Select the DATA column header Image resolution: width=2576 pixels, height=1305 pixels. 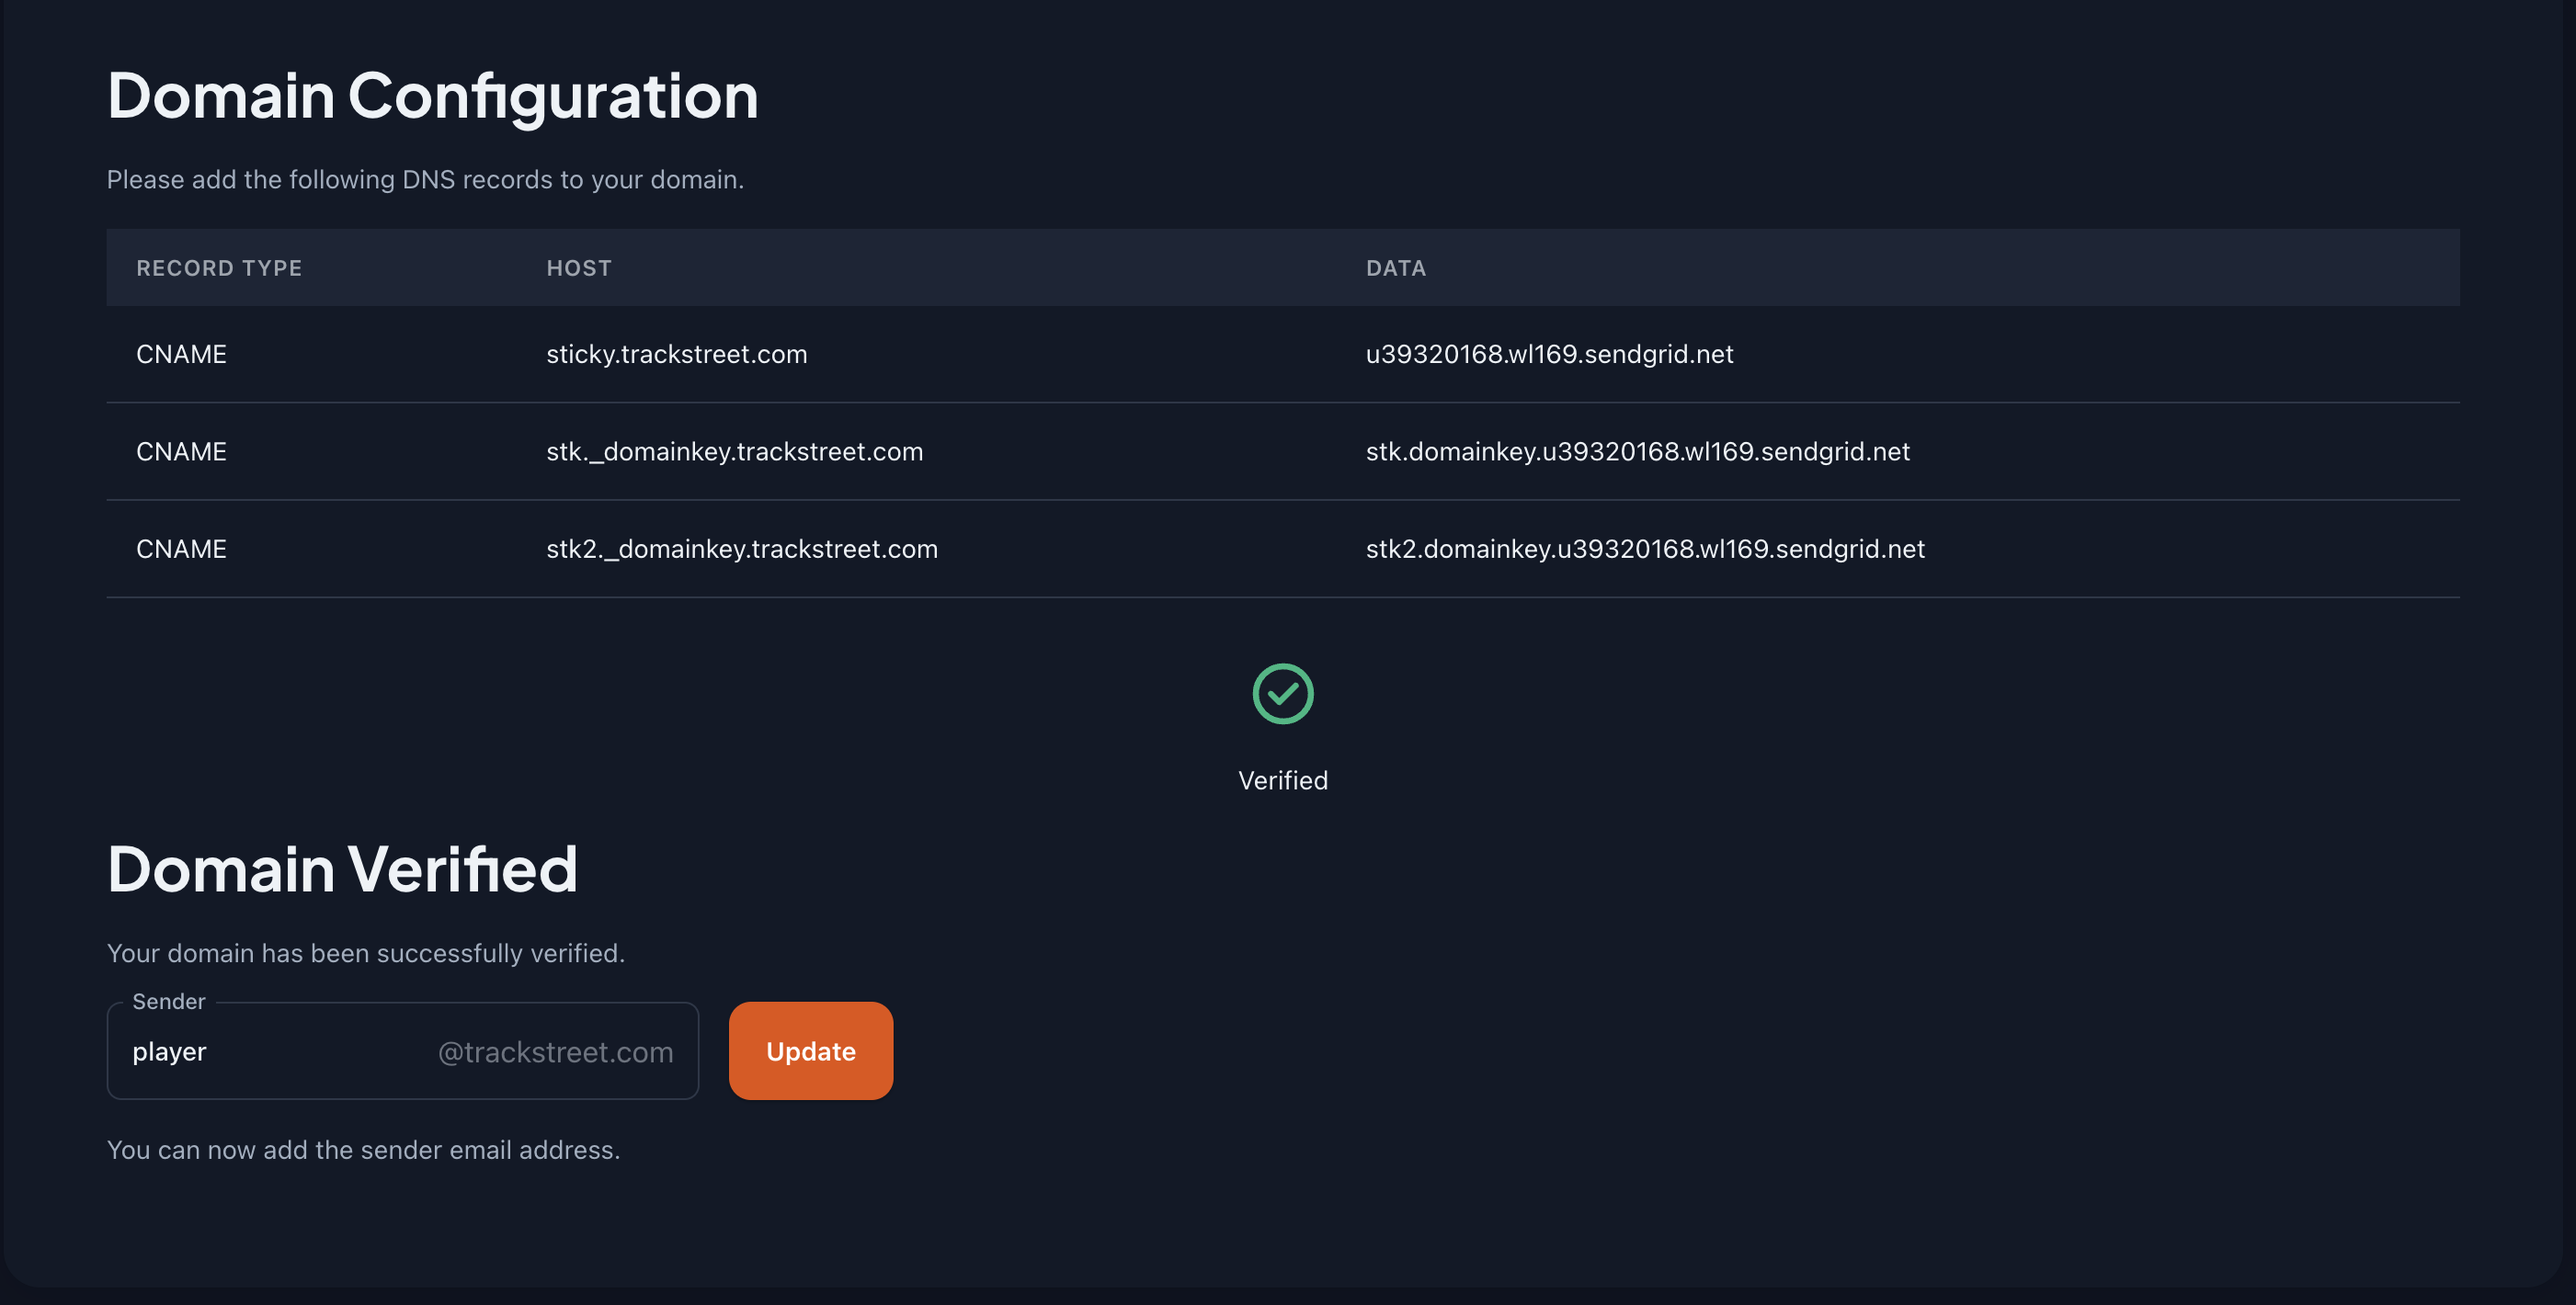tap(1396, 267)
